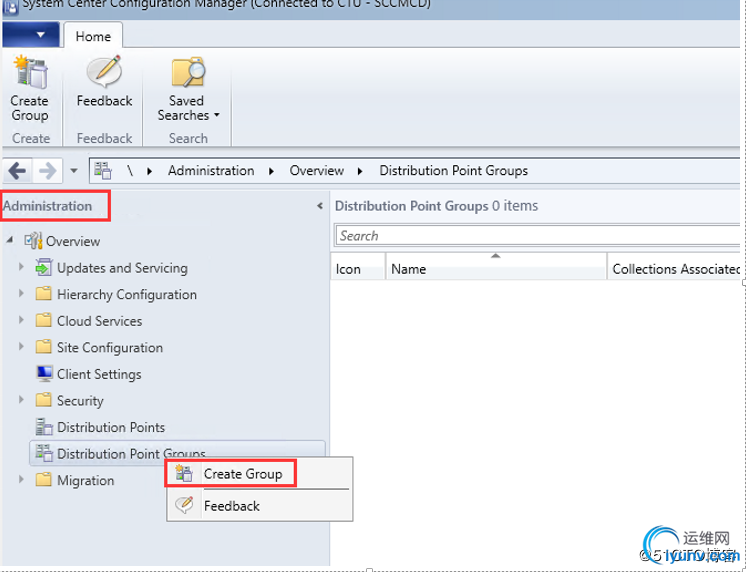Click the Client Settings monitor icon

[44, 373]
